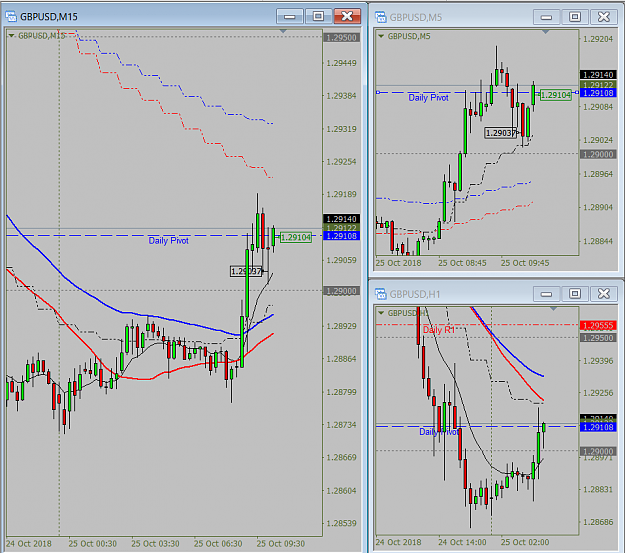This screenshot has height=553, width=625.
Task: Click the blue 1.29108 price on H1 scale
Action: (598, 427)
